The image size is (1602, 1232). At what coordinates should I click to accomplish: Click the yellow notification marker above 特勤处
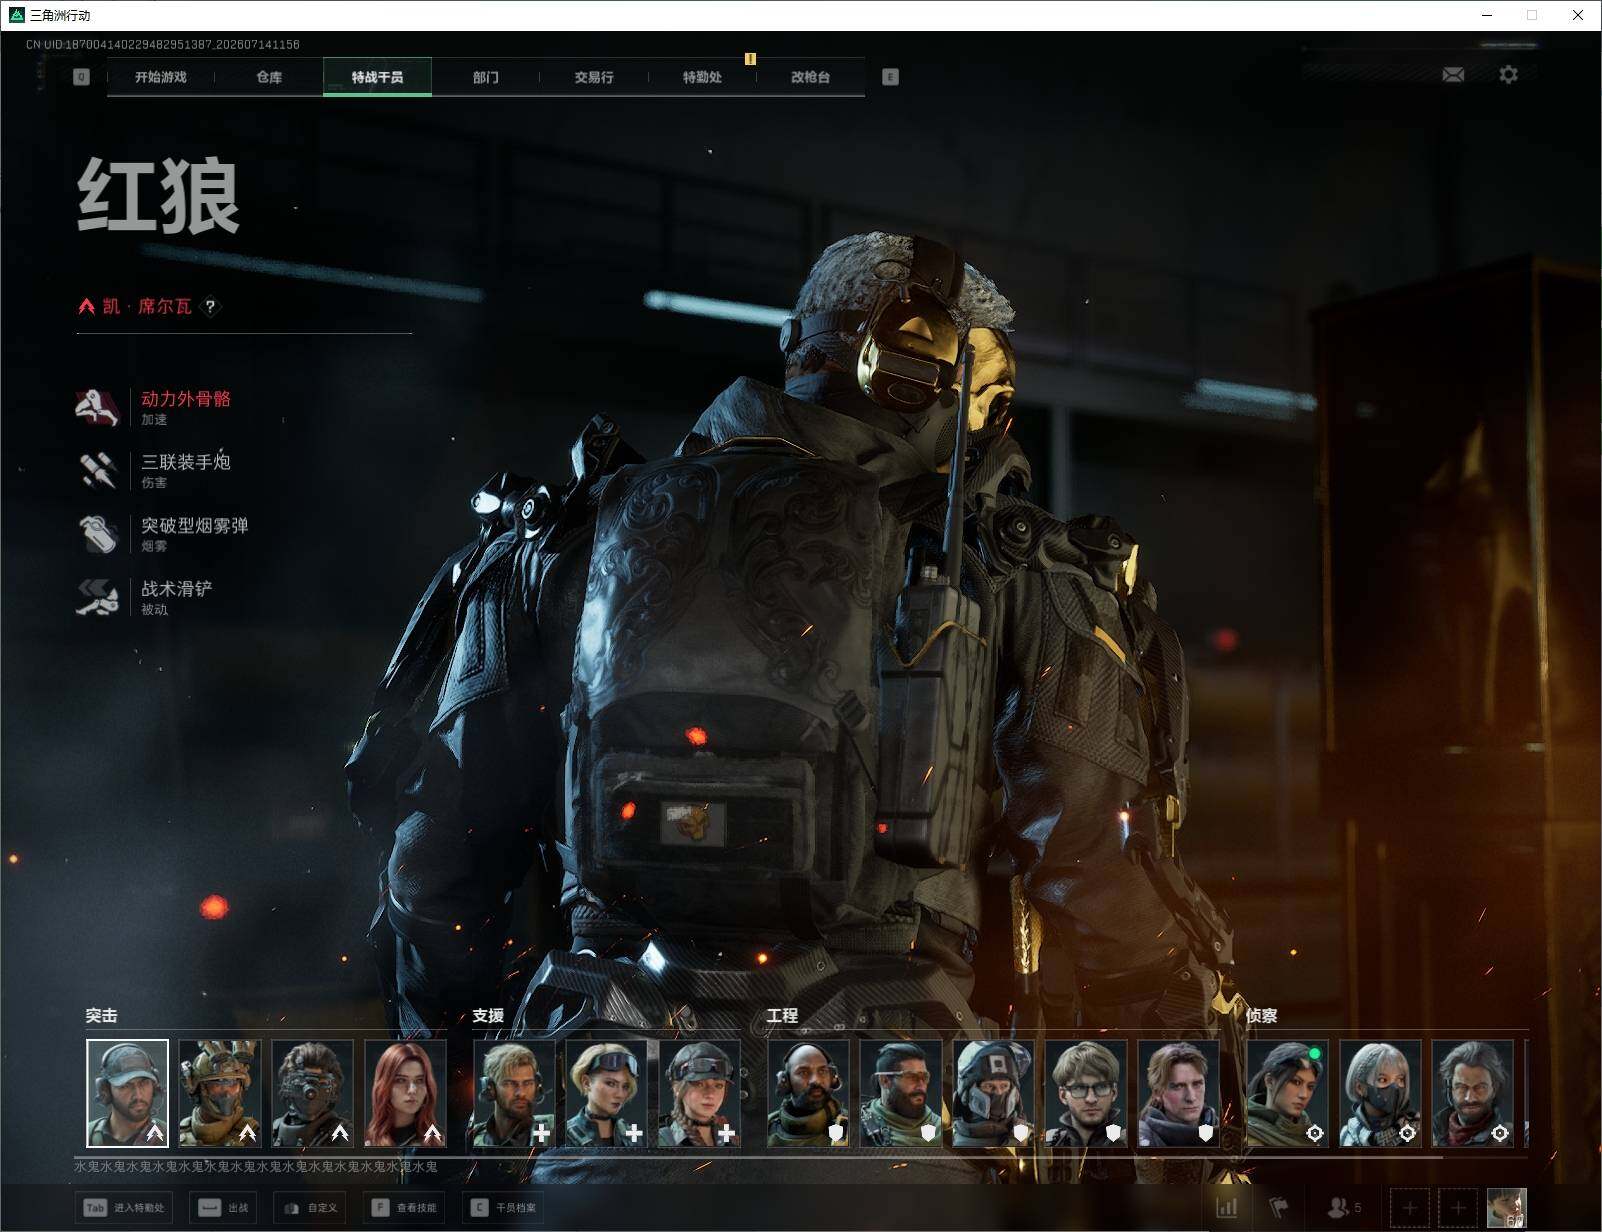click(750, 59)
